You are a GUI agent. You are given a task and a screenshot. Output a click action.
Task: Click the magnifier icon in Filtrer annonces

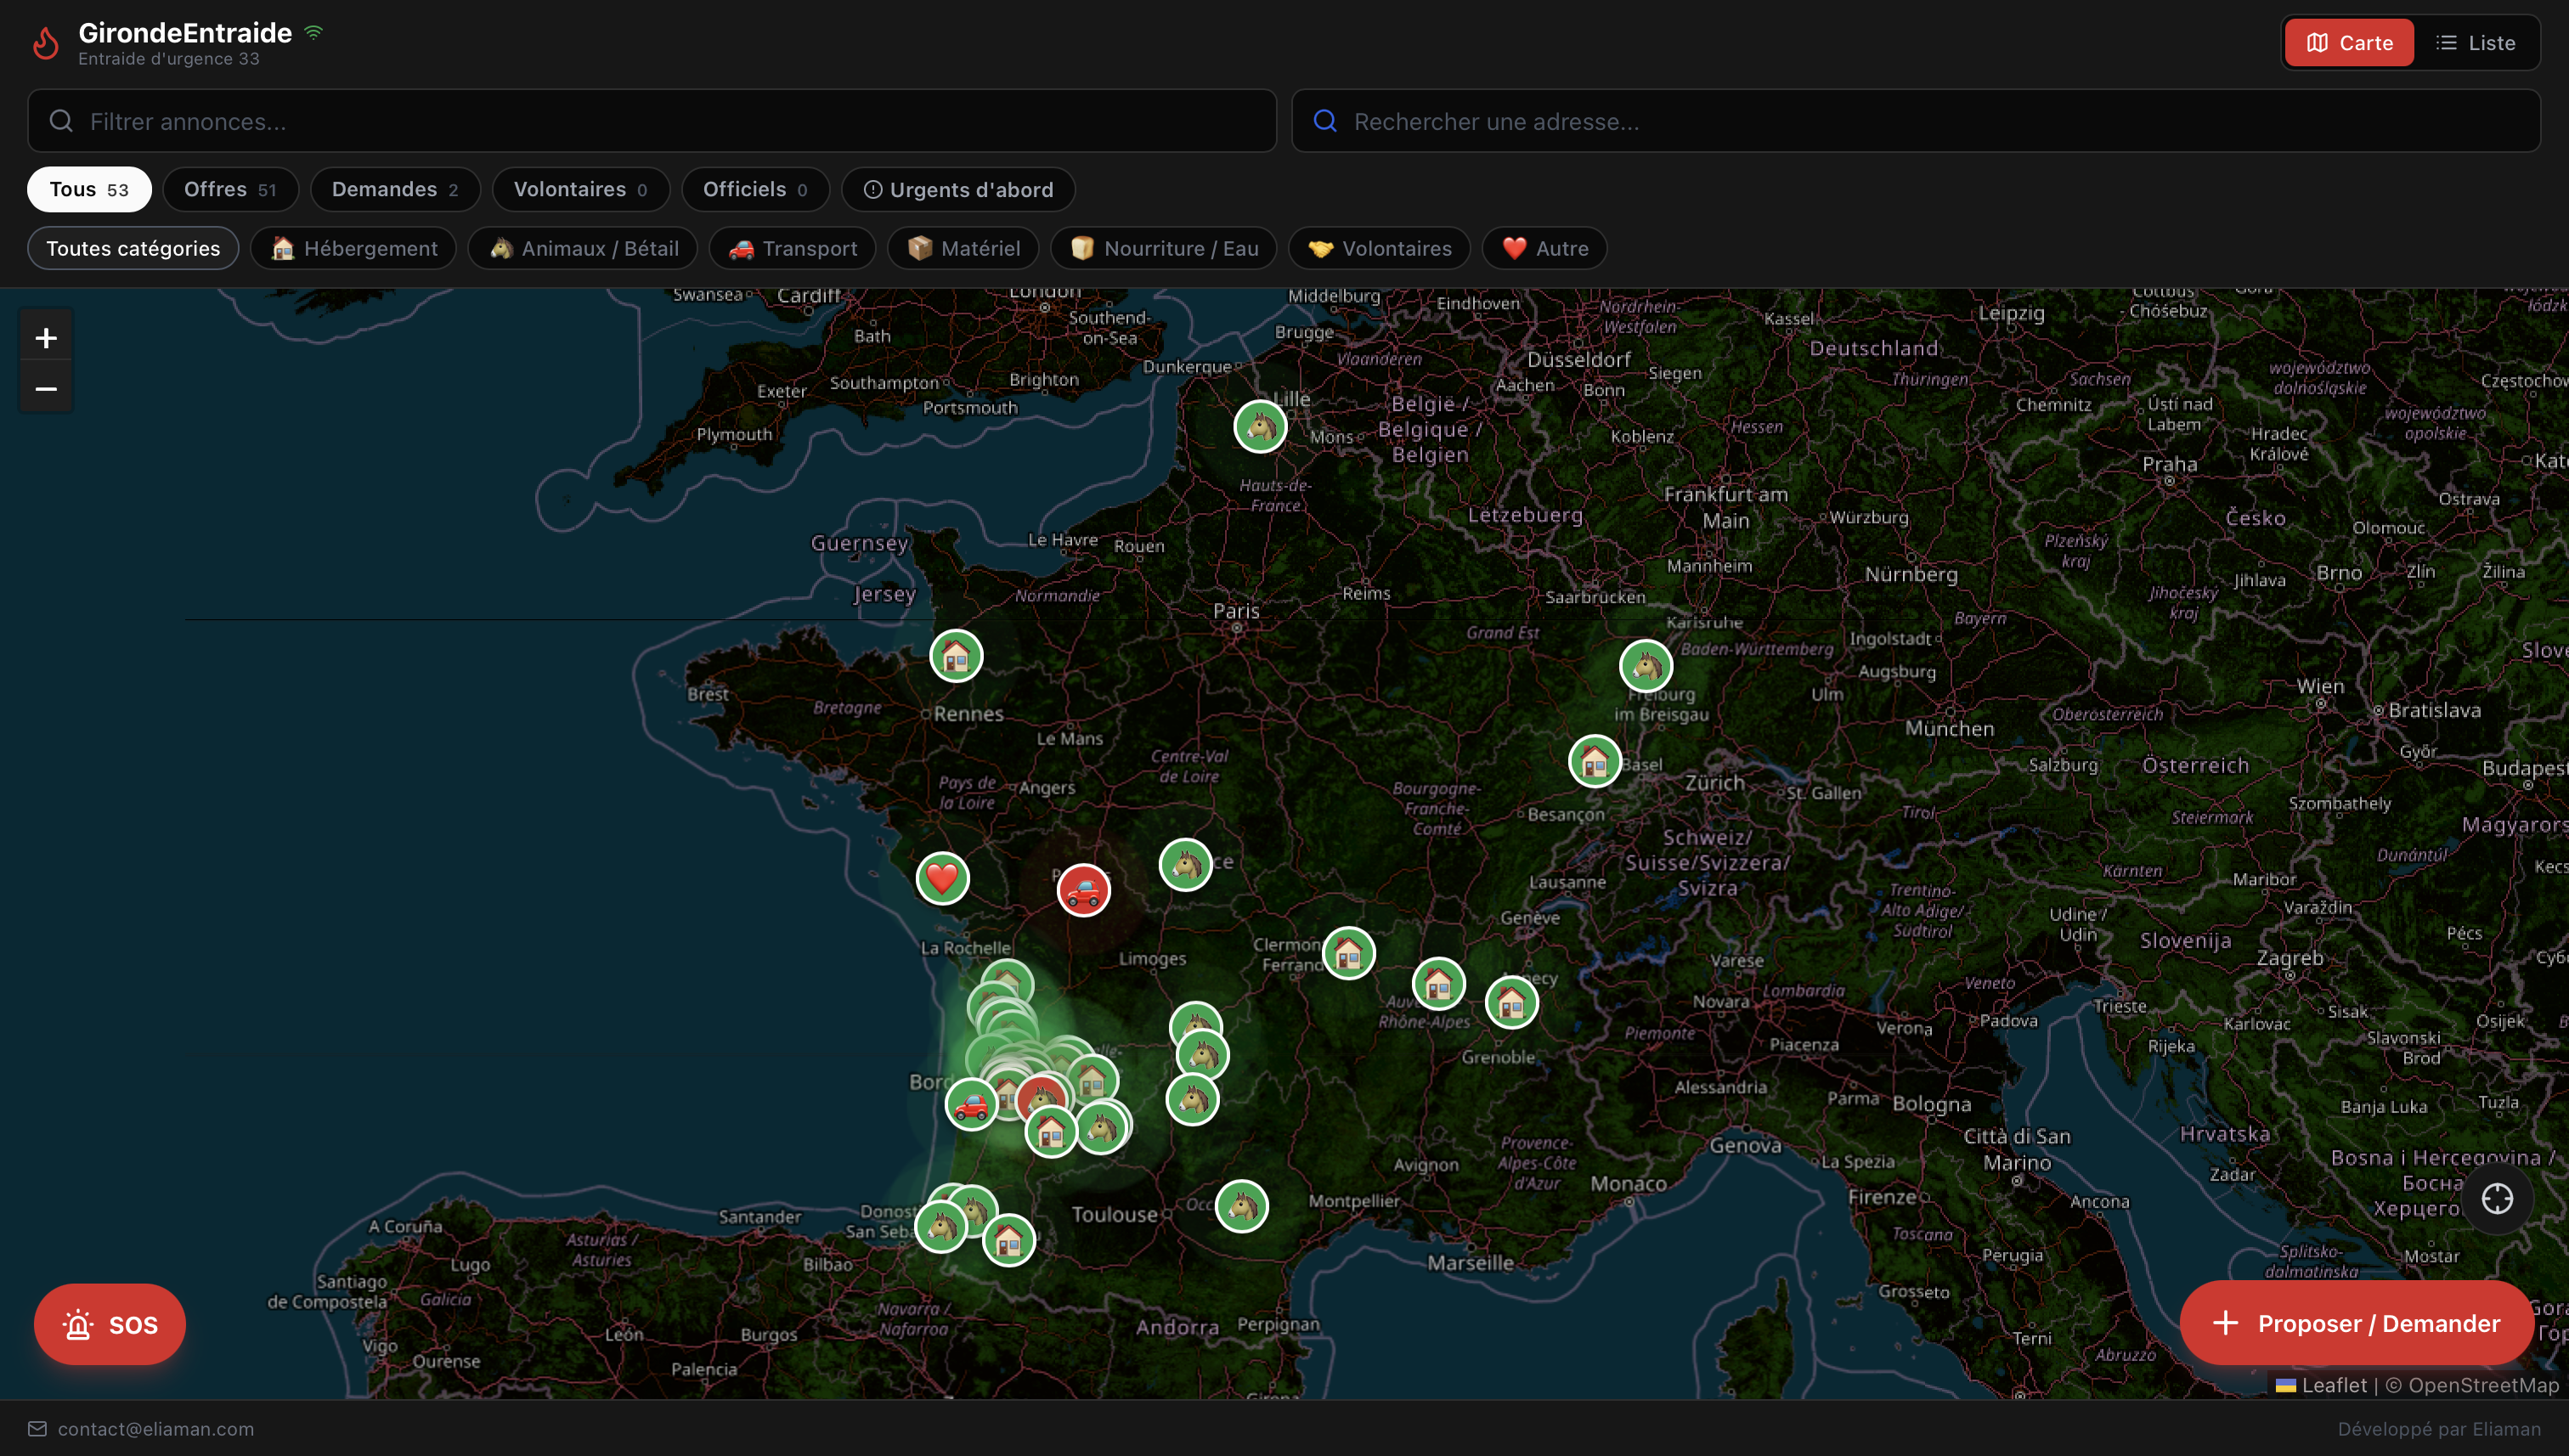click(x=61, y=121)
